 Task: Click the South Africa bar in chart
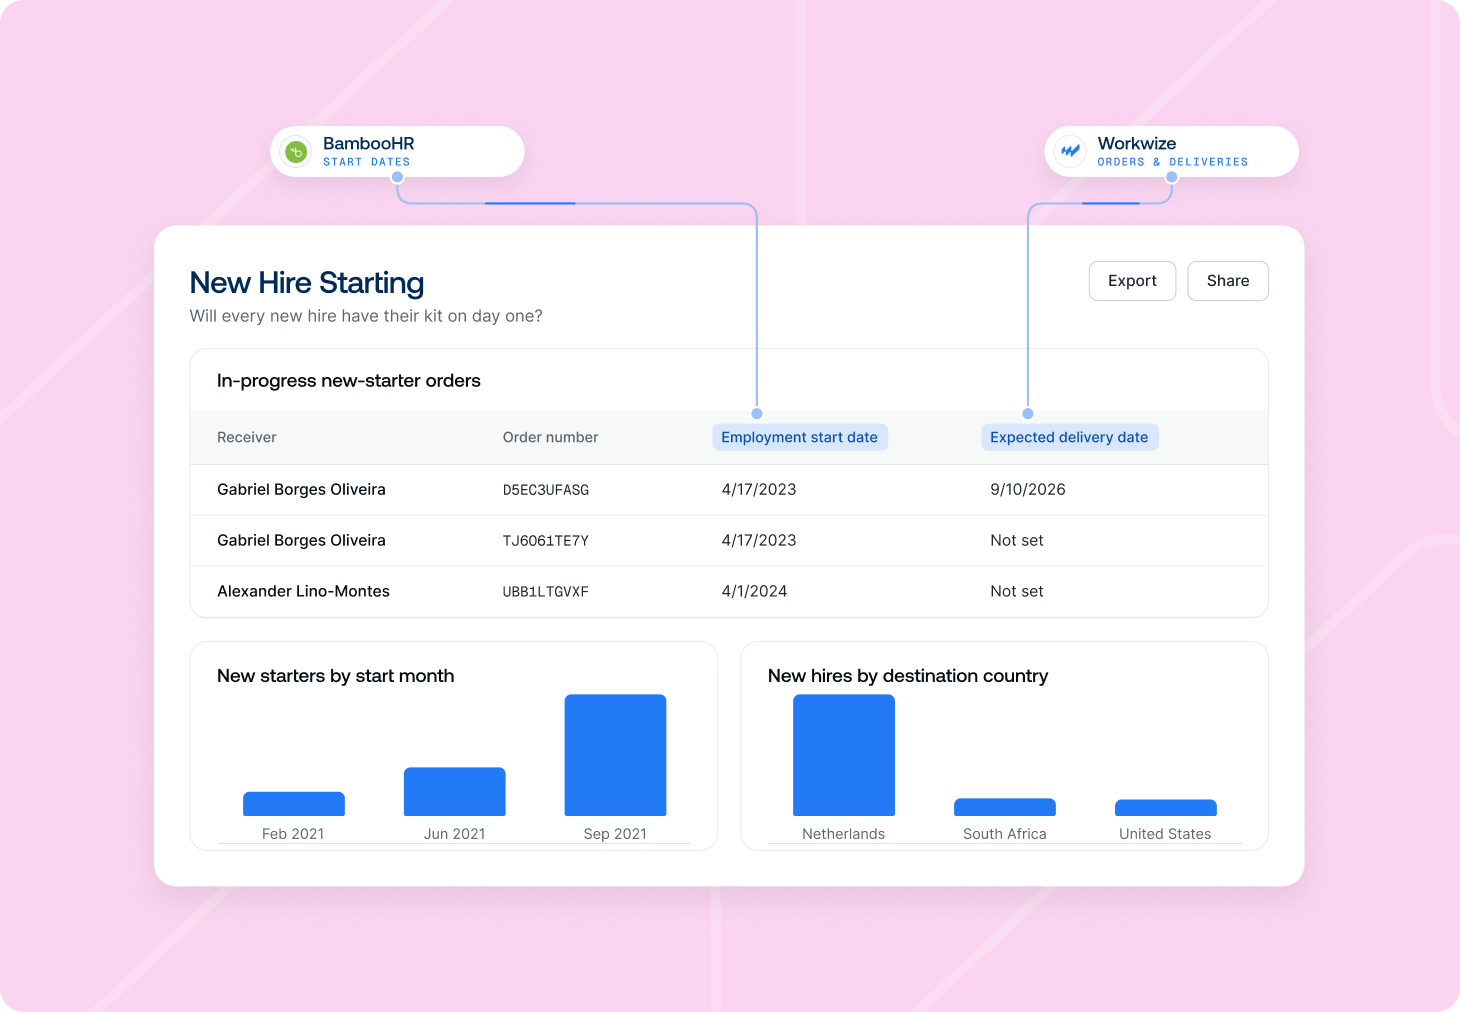[1005, 807]
